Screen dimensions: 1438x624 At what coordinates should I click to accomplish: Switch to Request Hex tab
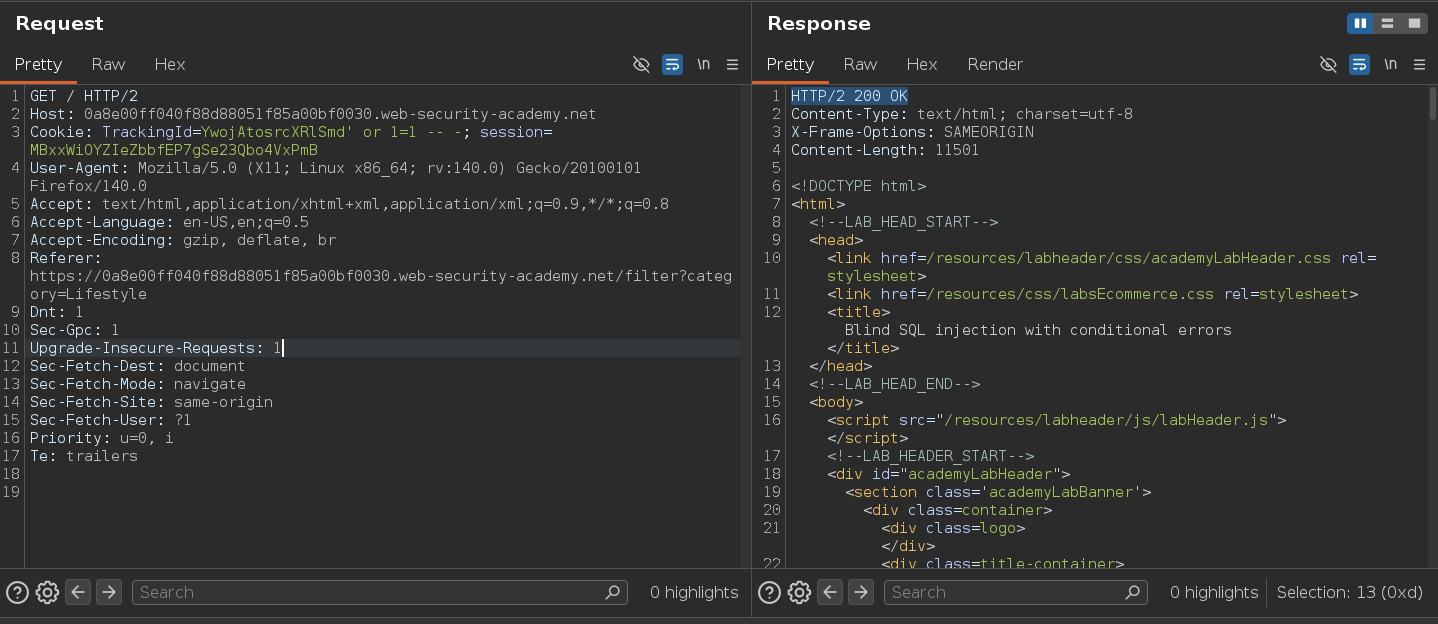coord(170,64)
